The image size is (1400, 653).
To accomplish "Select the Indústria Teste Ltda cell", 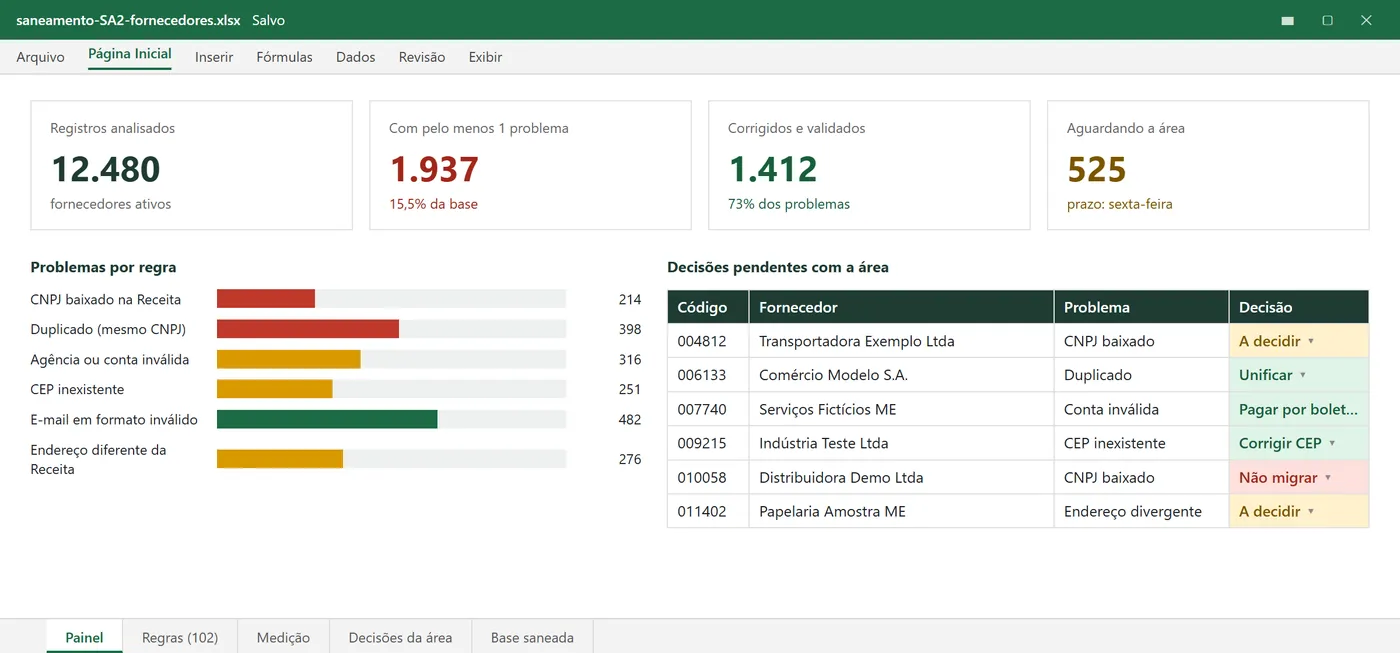I will click(x=901, y=443).
